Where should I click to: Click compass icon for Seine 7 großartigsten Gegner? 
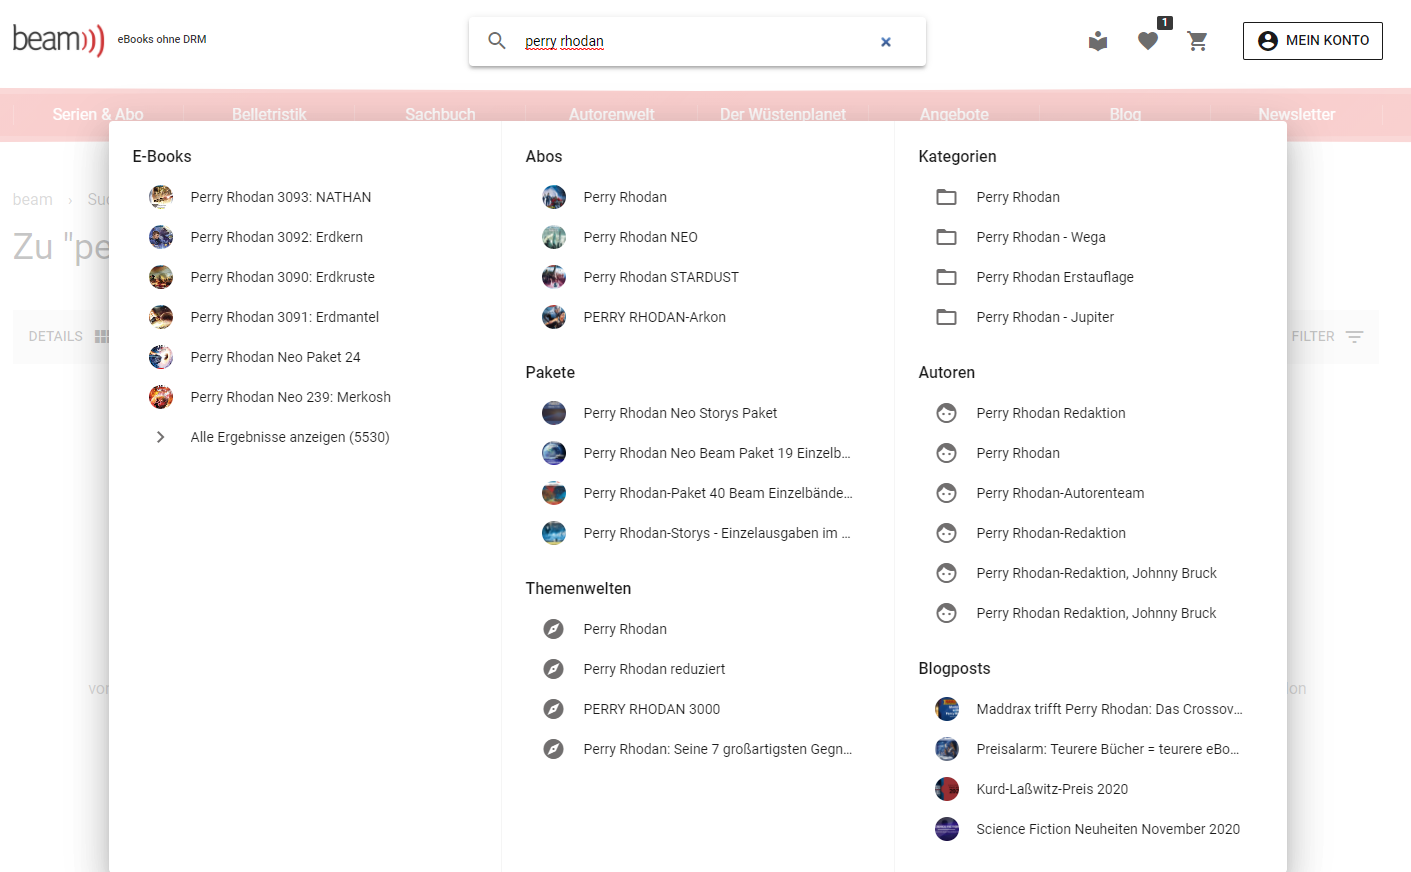[x=553, y=749]
